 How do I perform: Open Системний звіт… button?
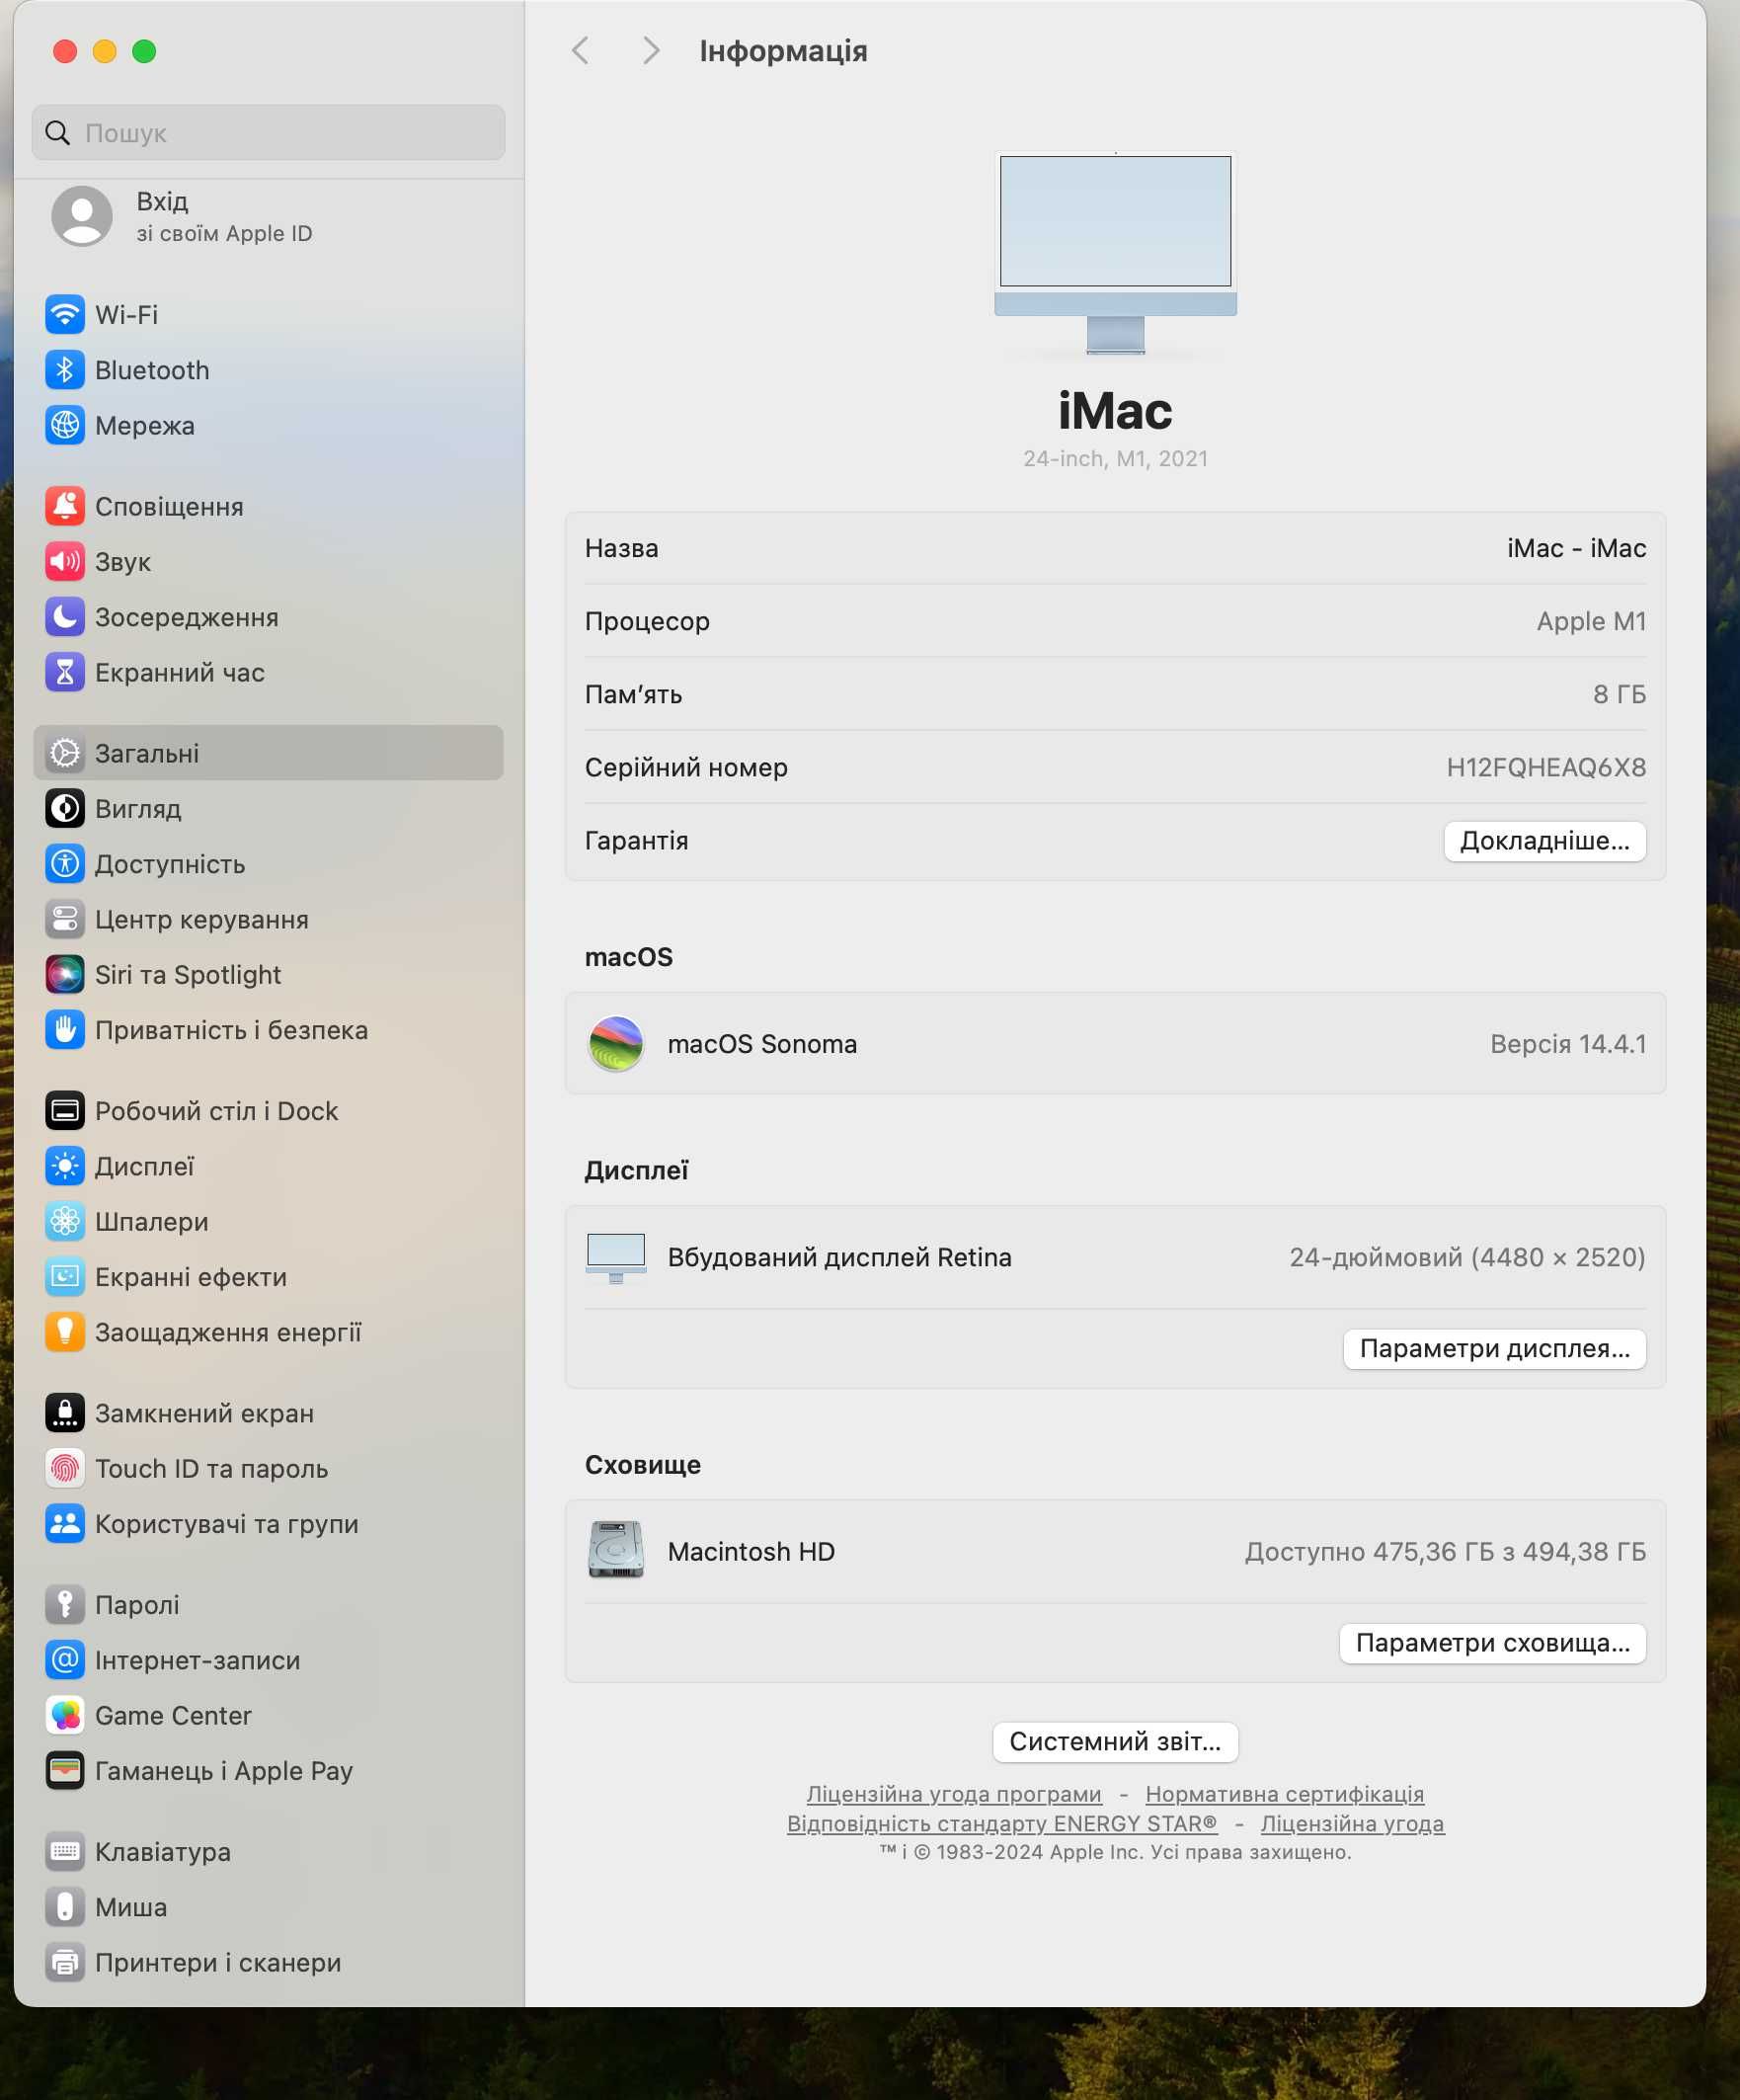1115,1742
